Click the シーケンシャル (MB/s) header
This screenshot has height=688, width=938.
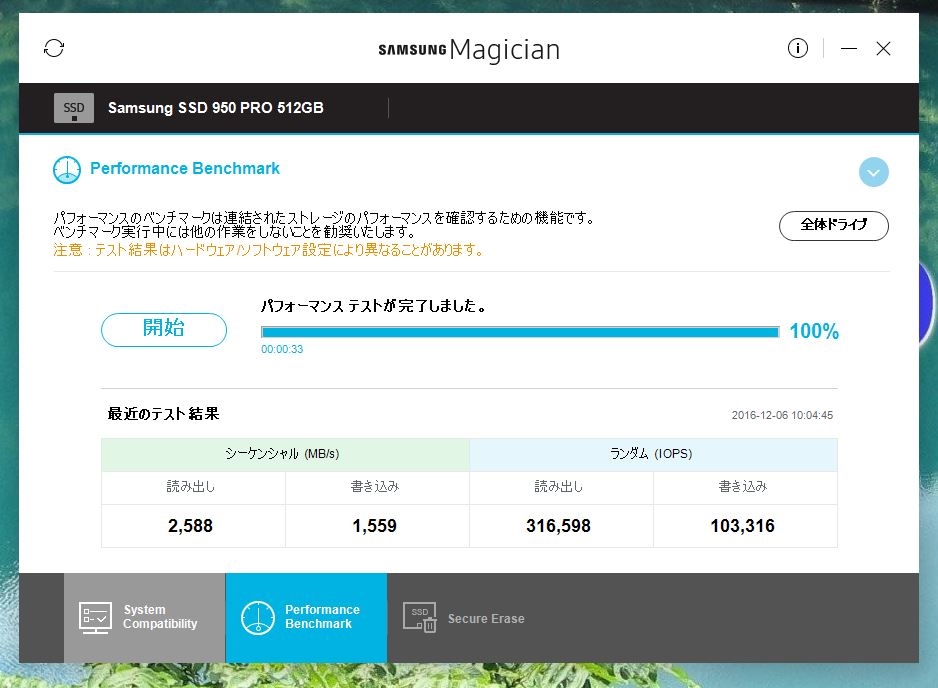[x=285, y=454]
